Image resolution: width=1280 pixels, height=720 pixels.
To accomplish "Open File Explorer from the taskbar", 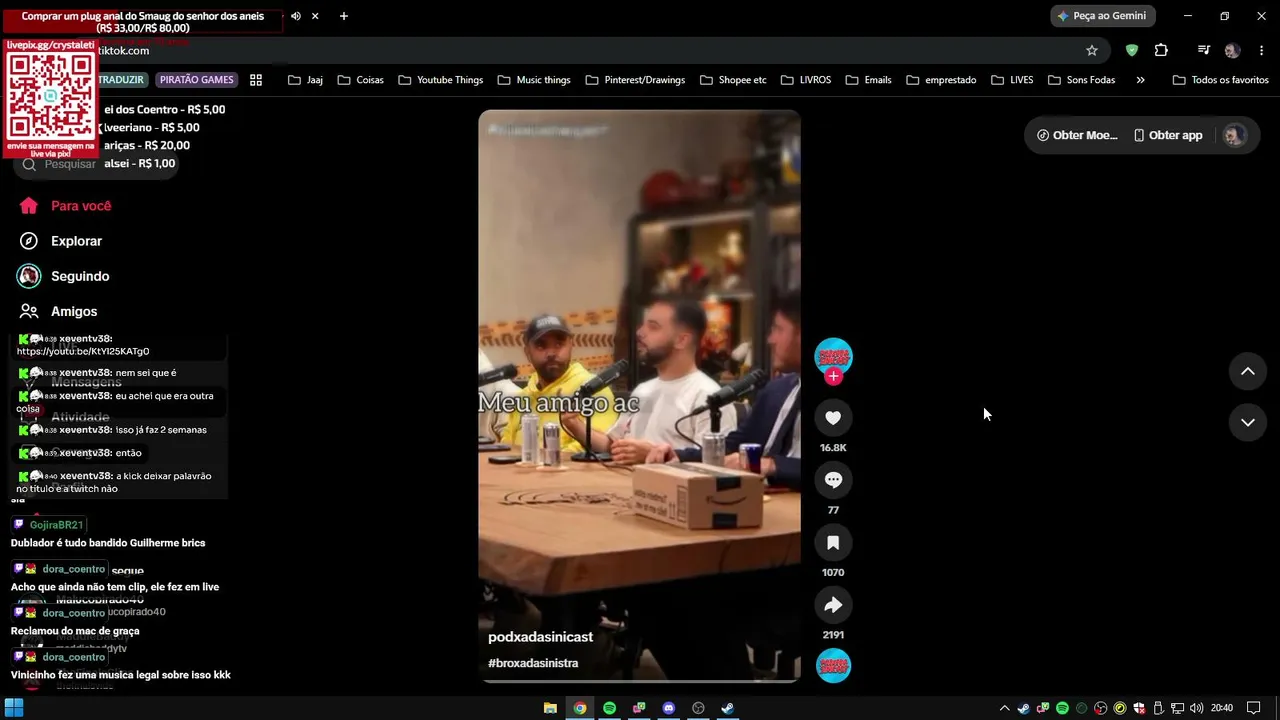I will pyautogui.click(x=550, y=708).
